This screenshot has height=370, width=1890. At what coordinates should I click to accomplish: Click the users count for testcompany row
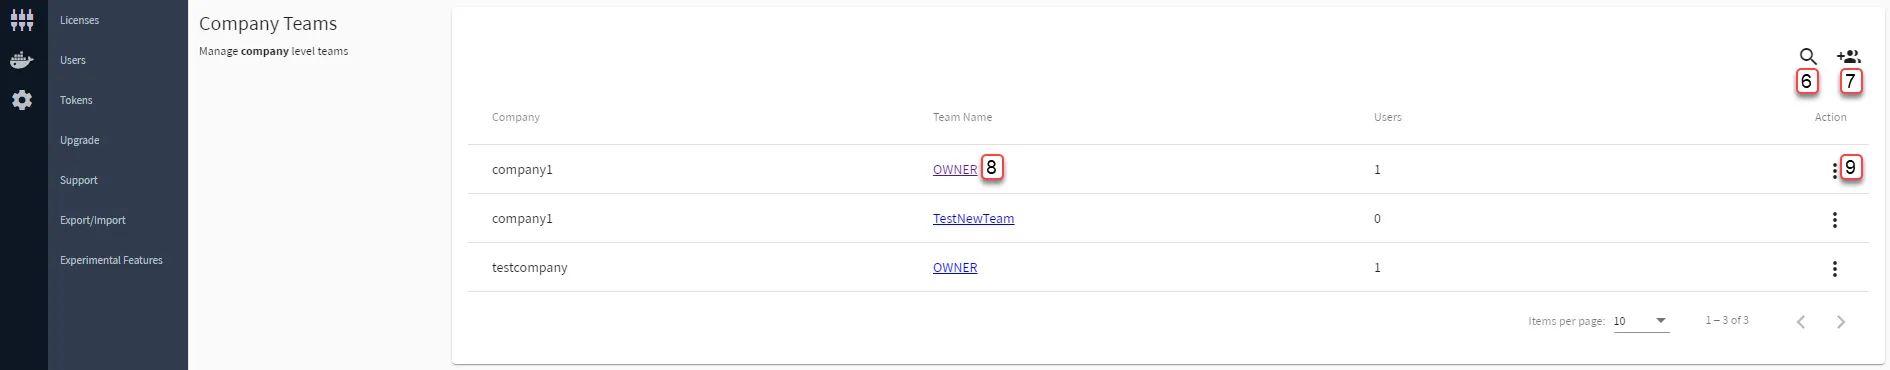point(1377,268)
